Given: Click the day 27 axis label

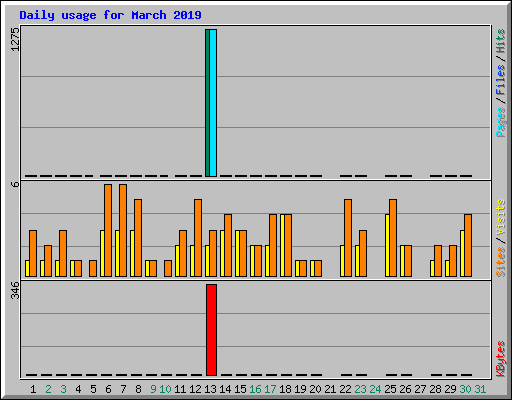Looking at the screenshot, I should tap(420, 389).
